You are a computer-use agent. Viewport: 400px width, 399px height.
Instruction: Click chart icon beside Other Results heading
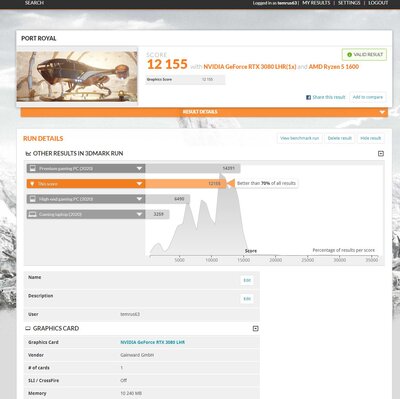(28, 154)
